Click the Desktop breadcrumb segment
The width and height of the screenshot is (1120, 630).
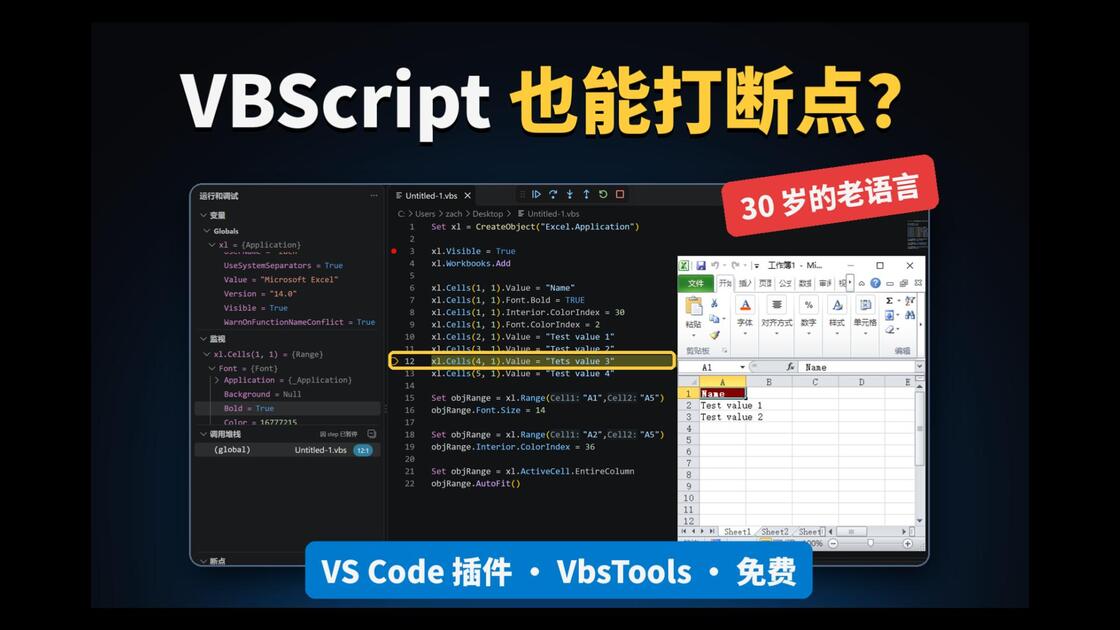(488, 214)
